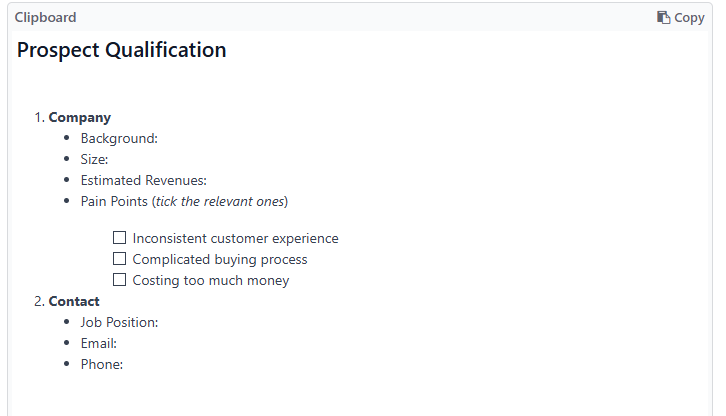Click the italic tick the relevant ones text

[x=220, y=202]
